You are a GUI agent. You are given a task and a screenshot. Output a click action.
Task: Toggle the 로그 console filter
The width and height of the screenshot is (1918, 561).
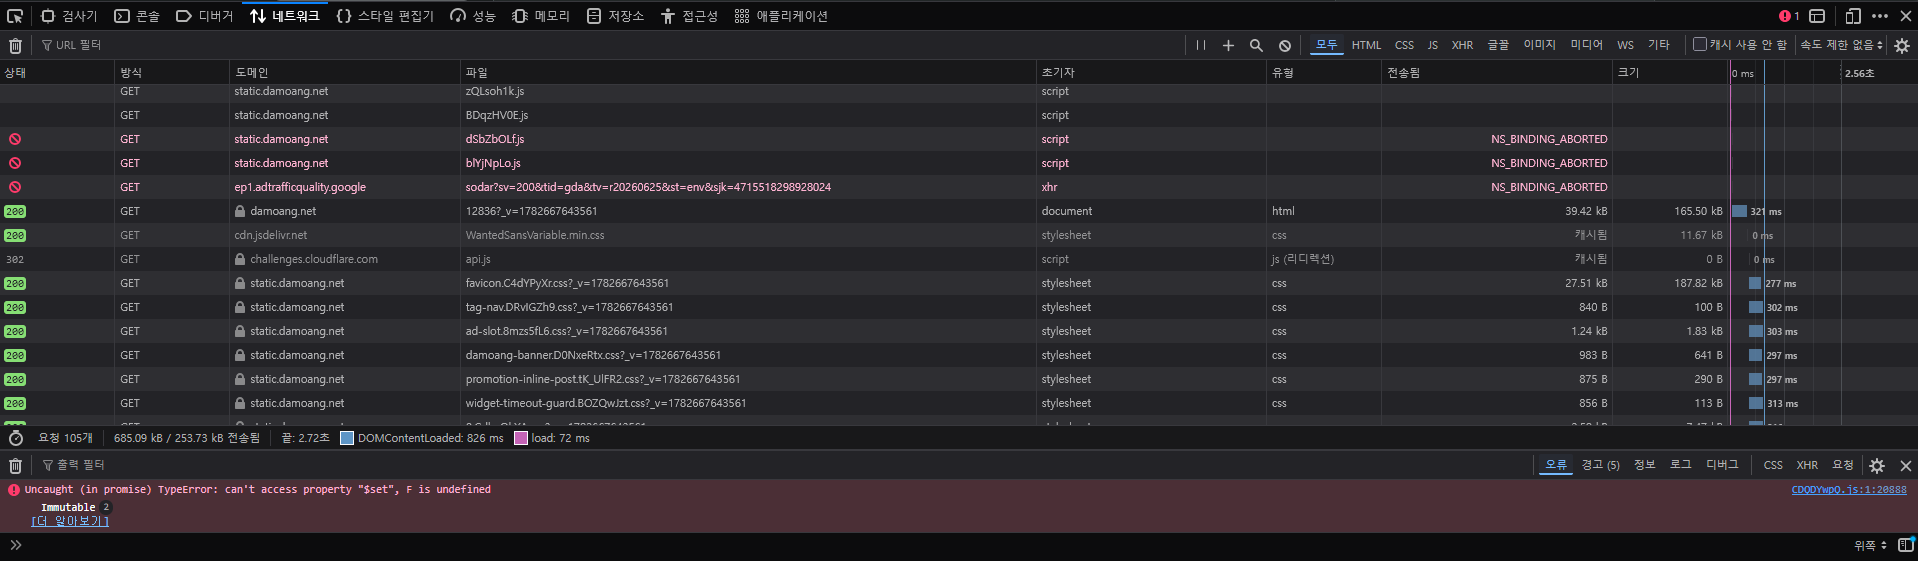pyautogui.click(x=1681, y=465)
